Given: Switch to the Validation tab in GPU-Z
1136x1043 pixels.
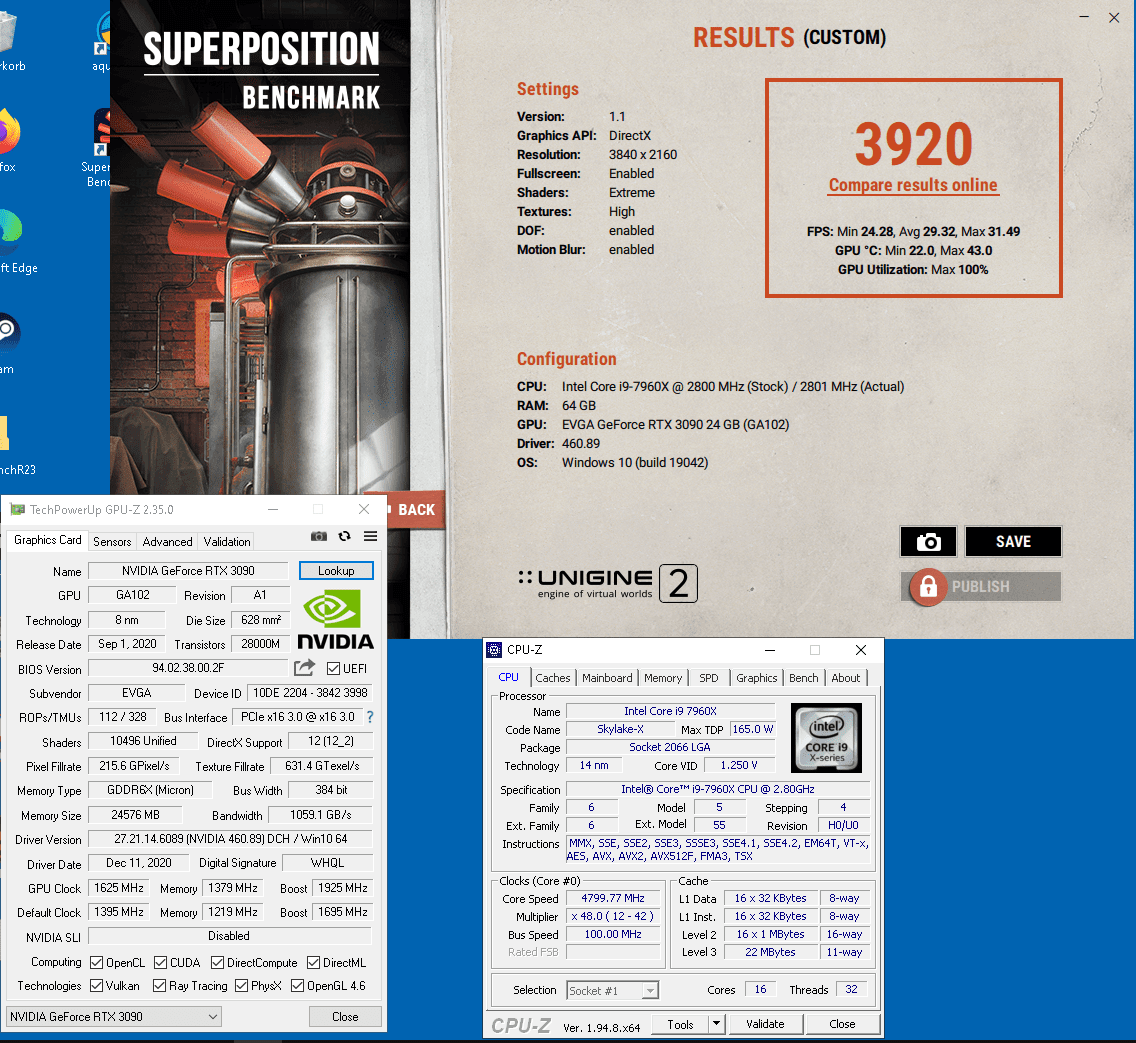Looking at the screenshot, I should pyautogui.click(x=227, y=542).
